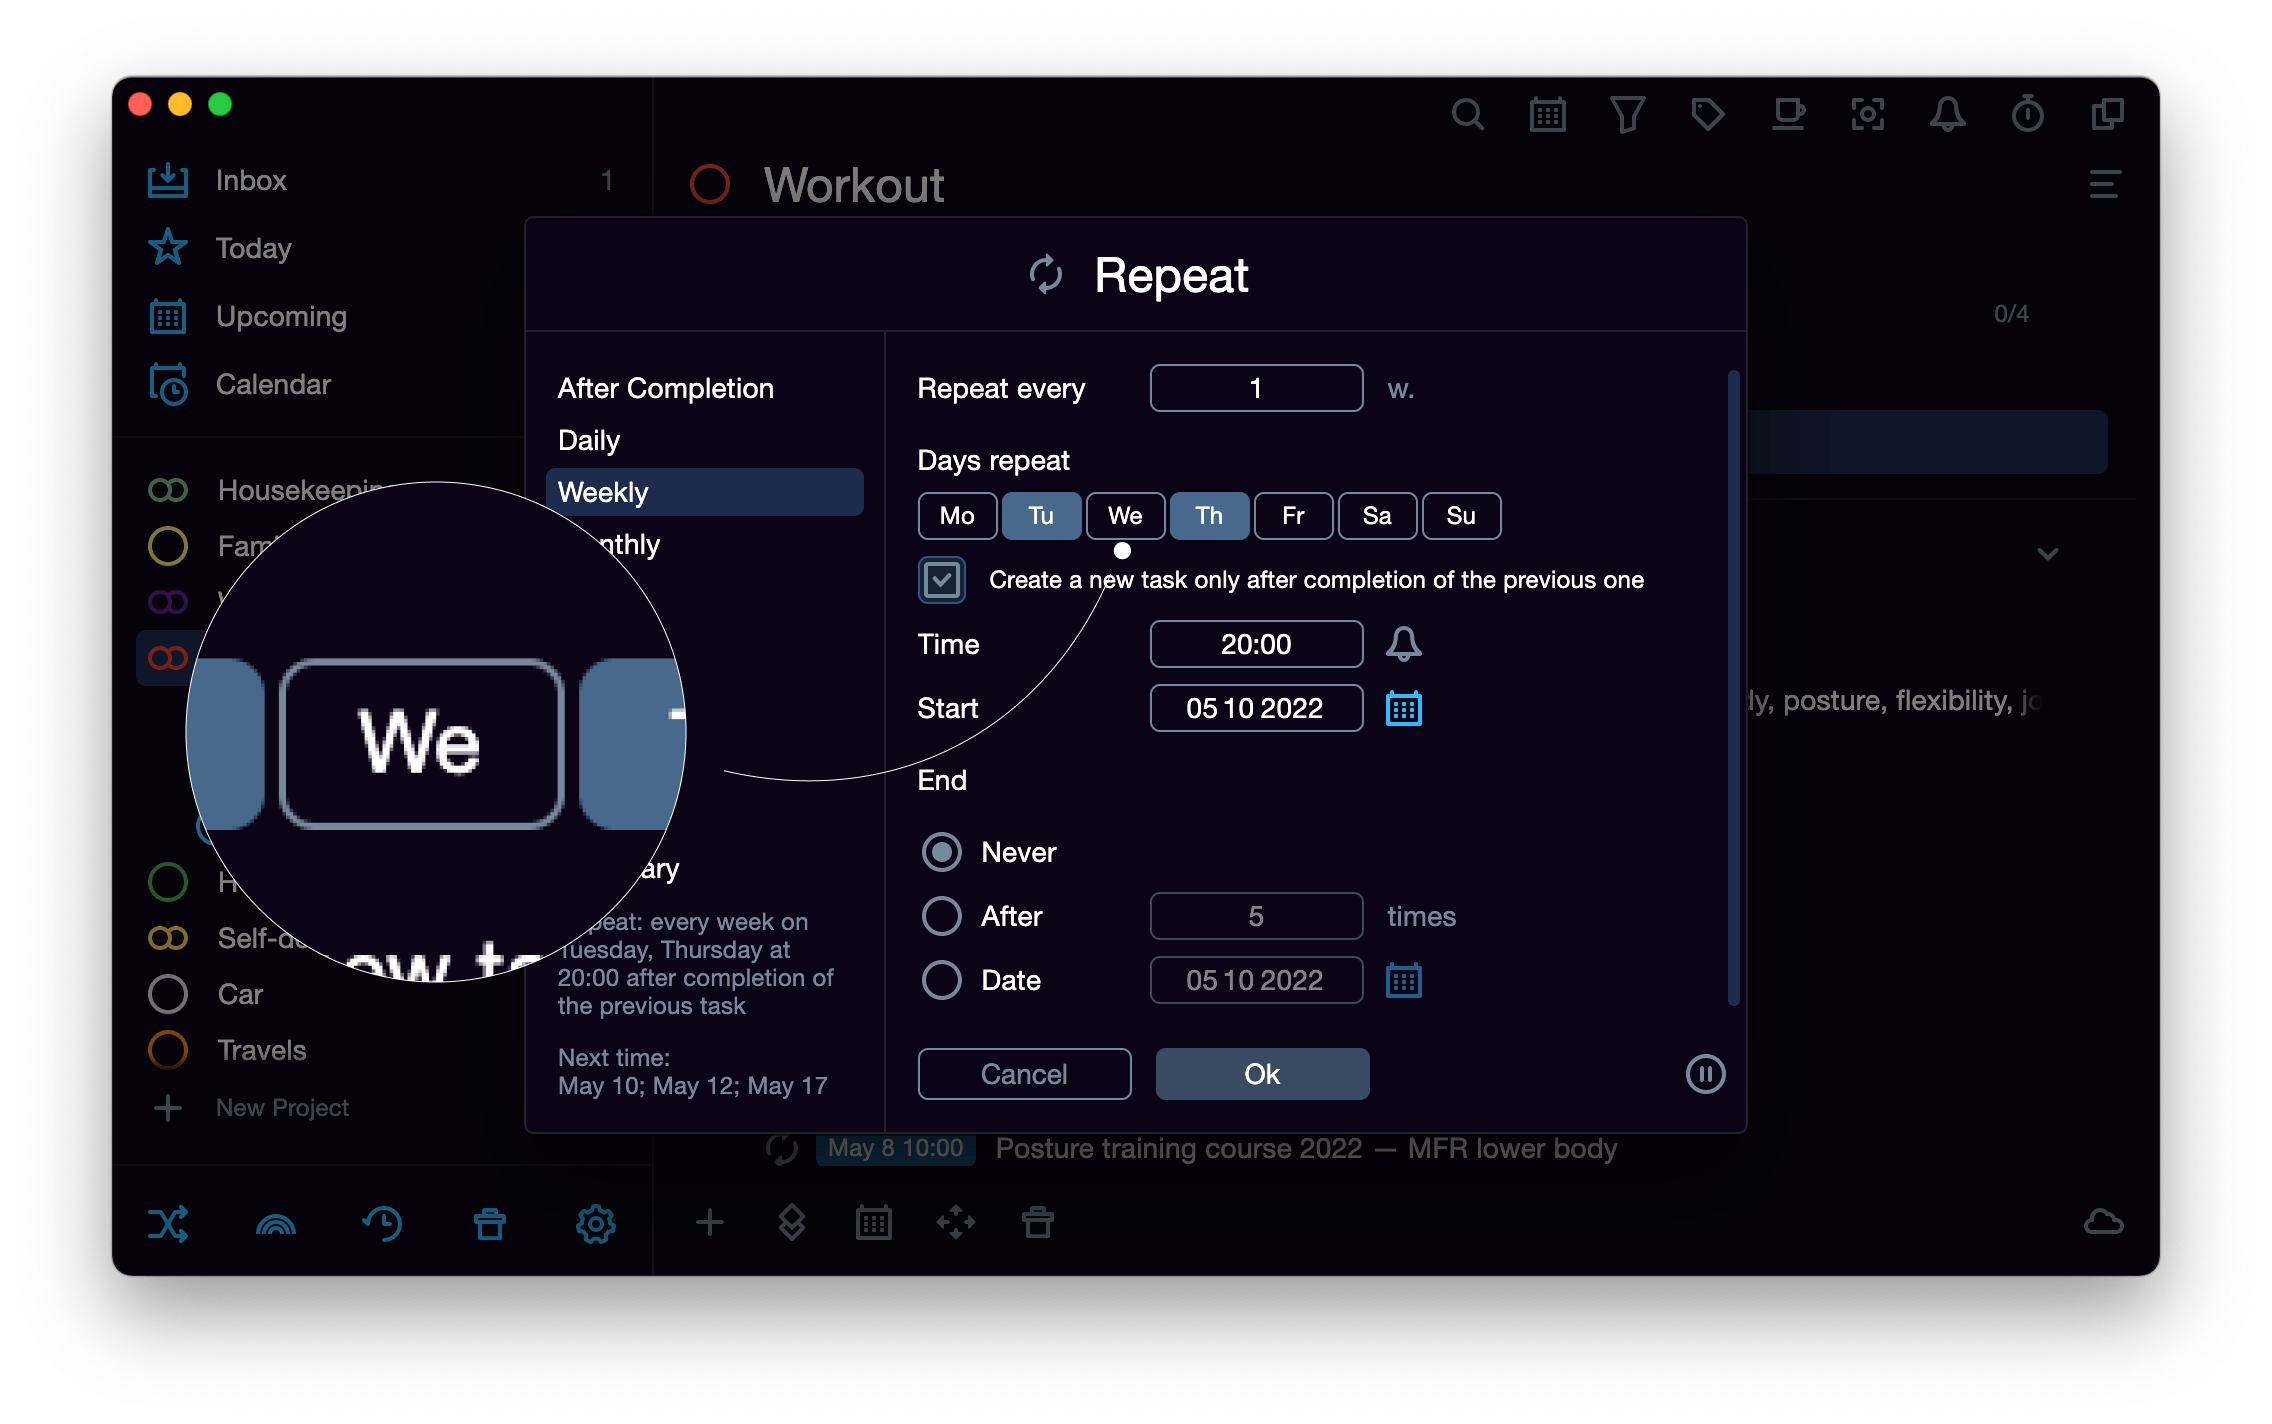Toggle Monday in Days repeat

[957, 516]
